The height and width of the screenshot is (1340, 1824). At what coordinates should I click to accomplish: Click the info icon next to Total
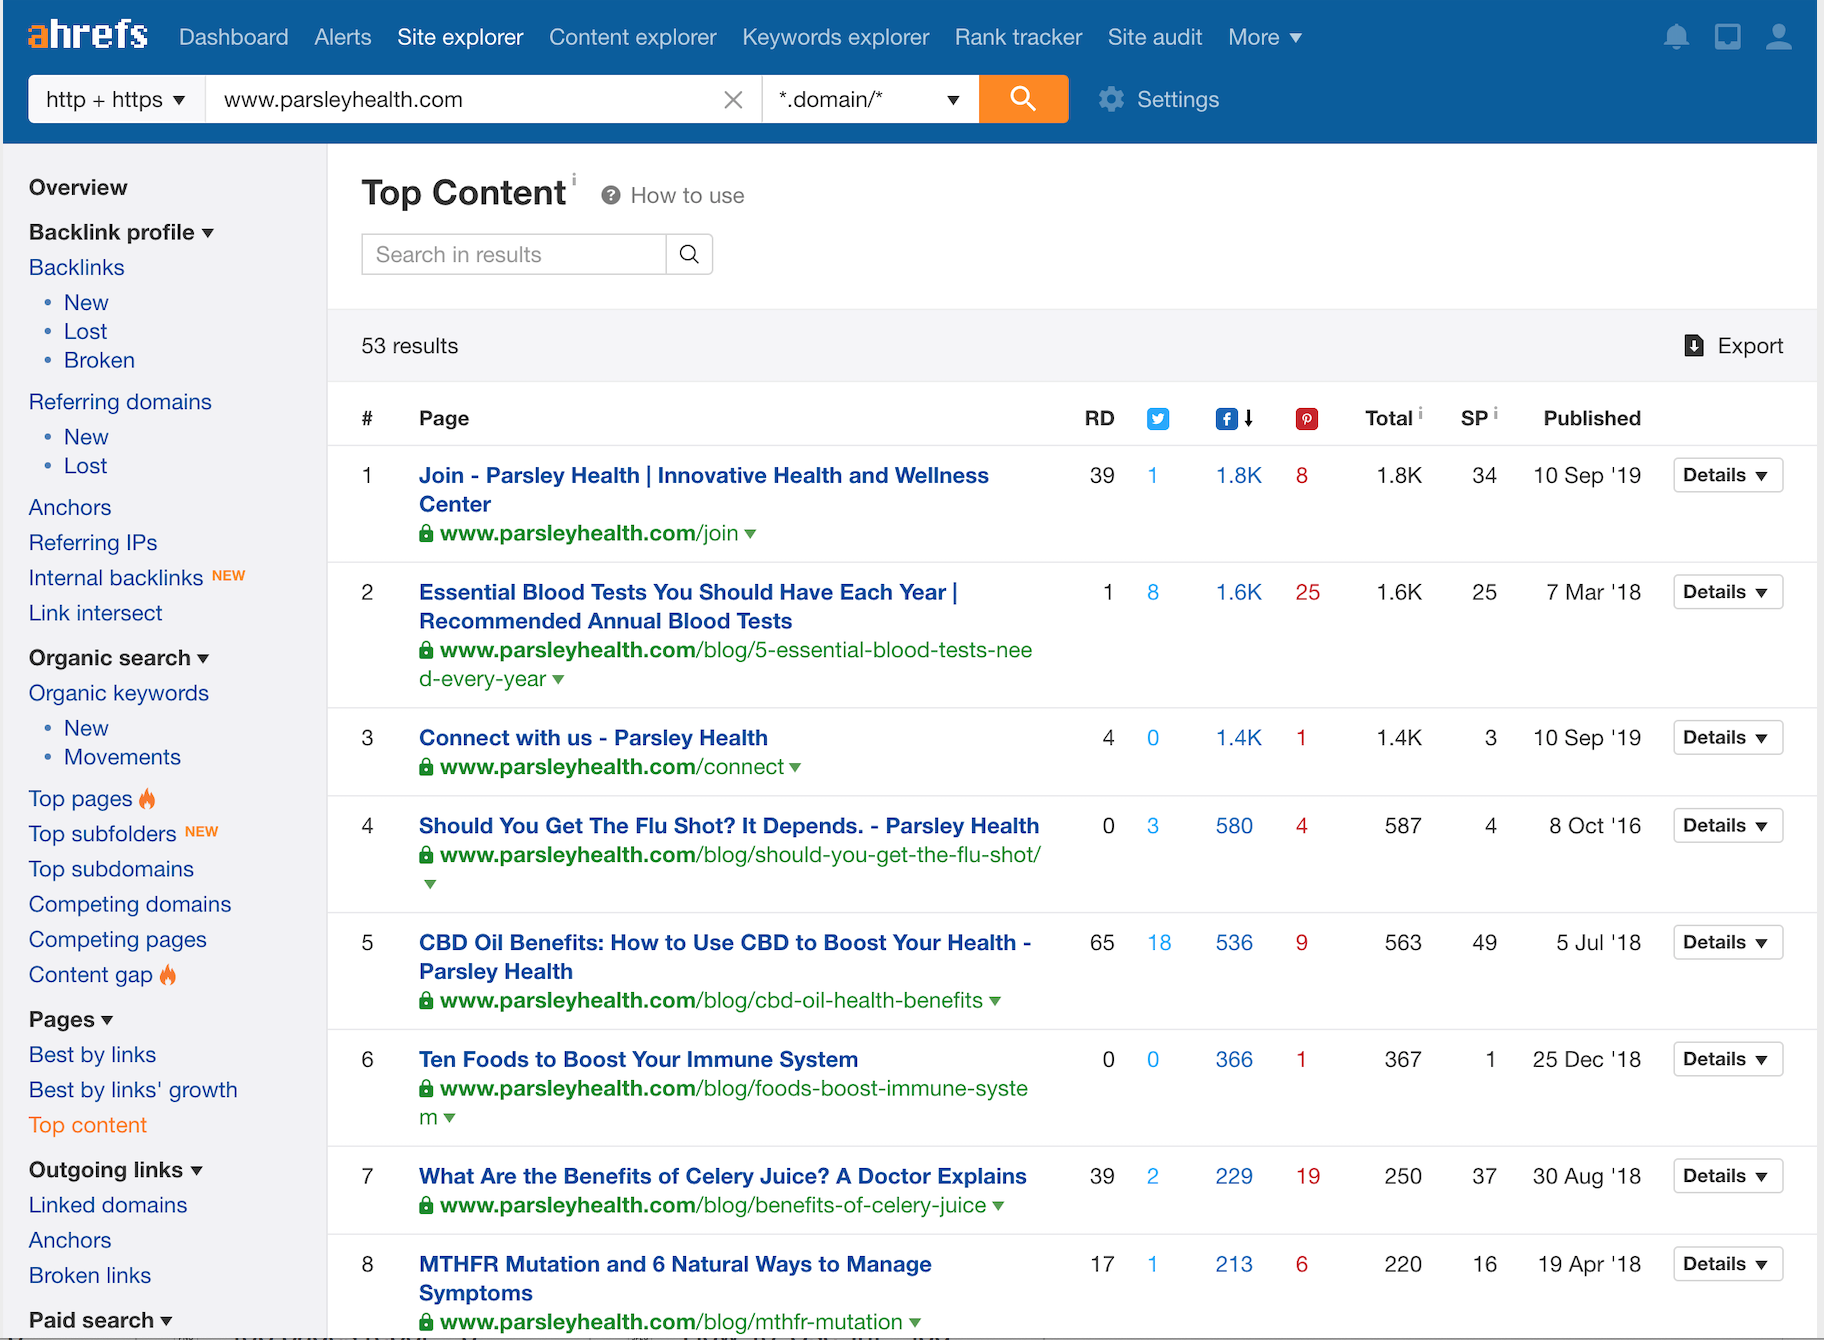[x=1420, y=412]
